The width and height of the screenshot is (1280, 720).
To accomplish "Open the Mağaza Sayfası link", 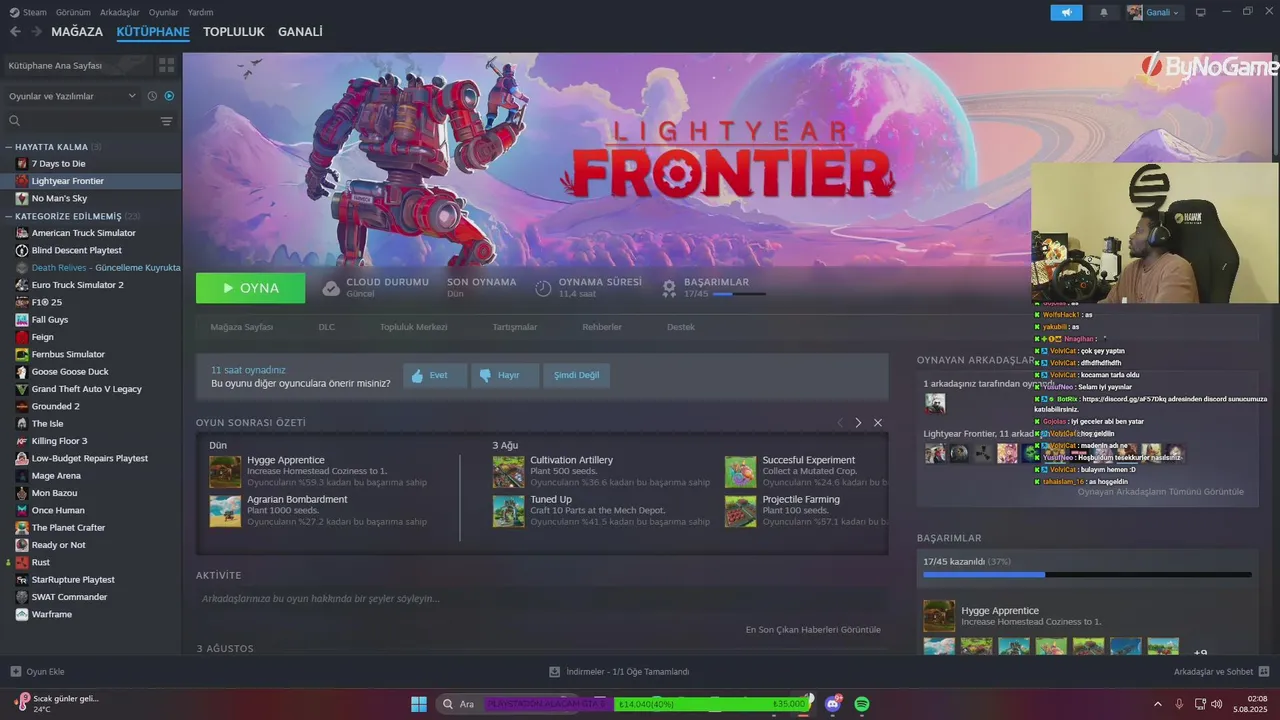I will [241, 327].
